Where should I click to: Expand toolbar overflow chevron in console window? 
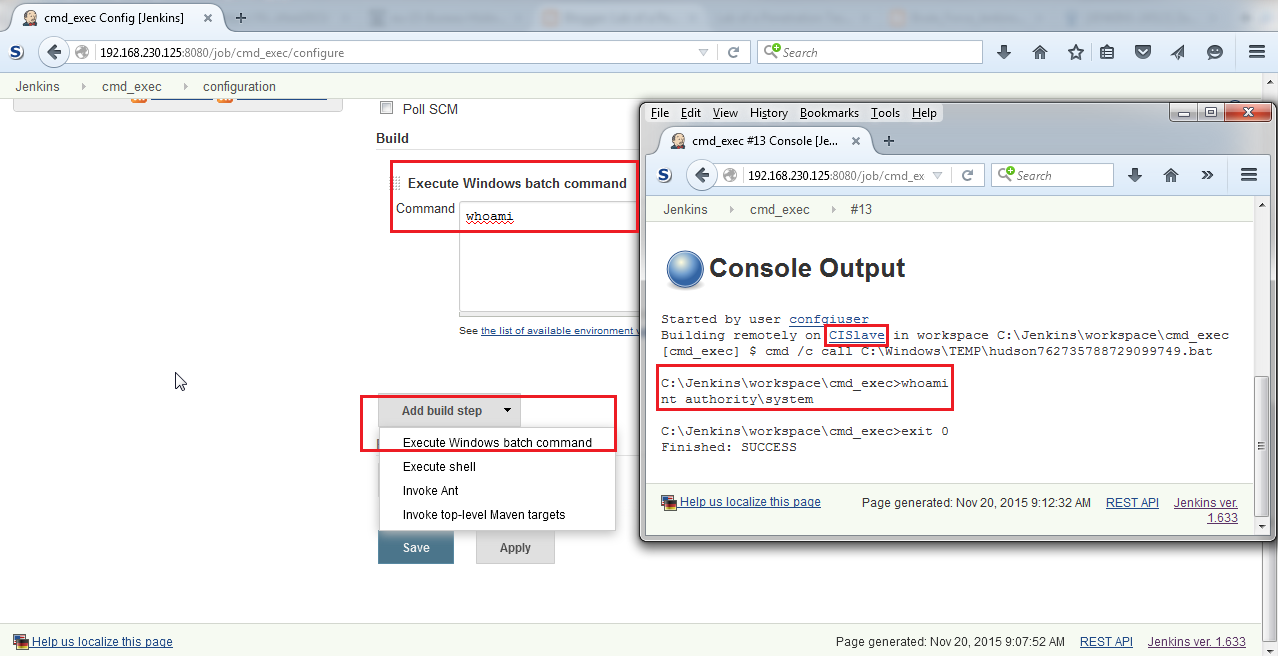click(x=1207, y=175)
